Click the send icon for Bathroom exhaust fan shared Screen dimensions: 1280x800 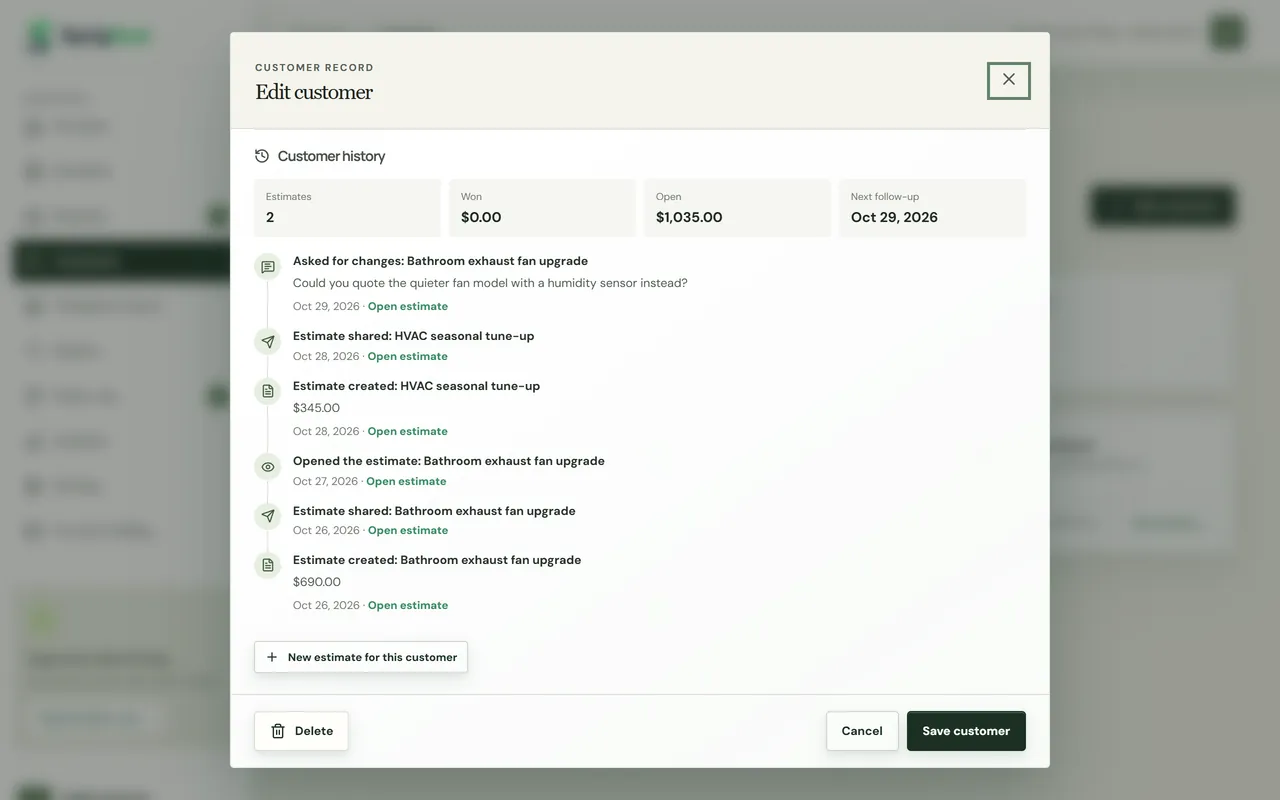coord(268,517)
